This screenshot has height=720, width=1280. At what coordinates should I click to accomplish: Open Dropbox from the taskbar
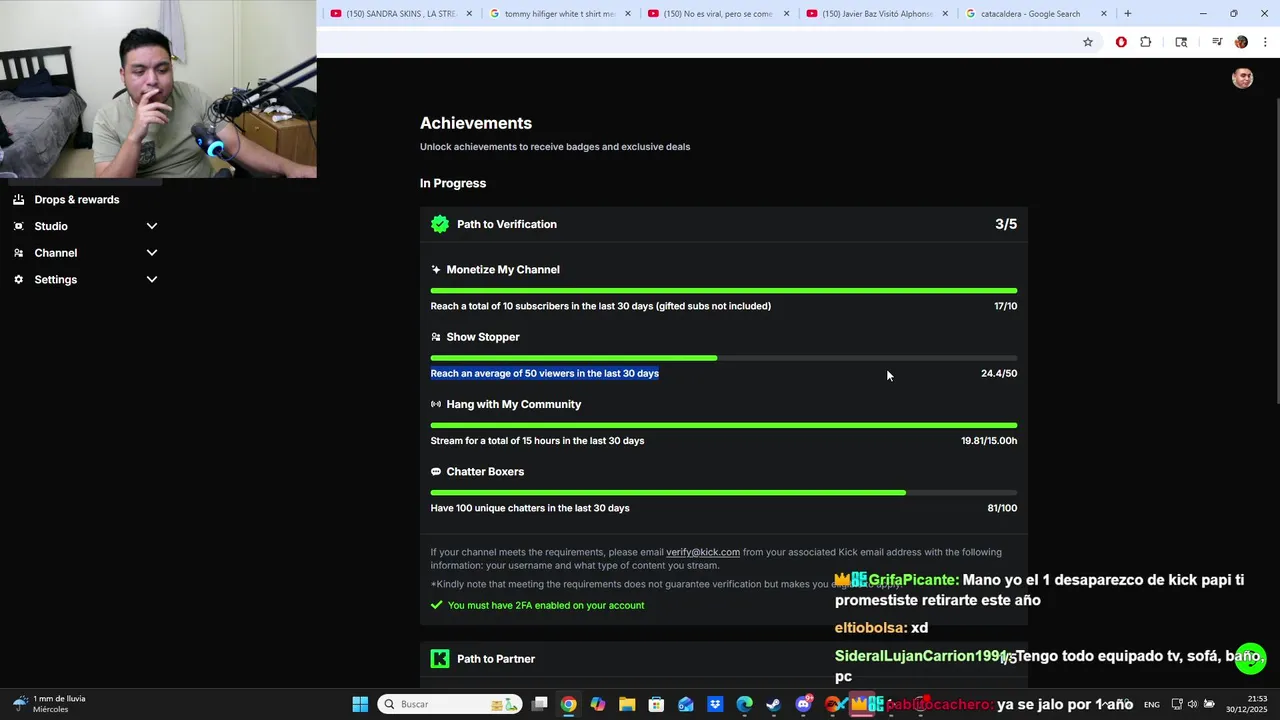pyautogui.click(x=715, y=704)
